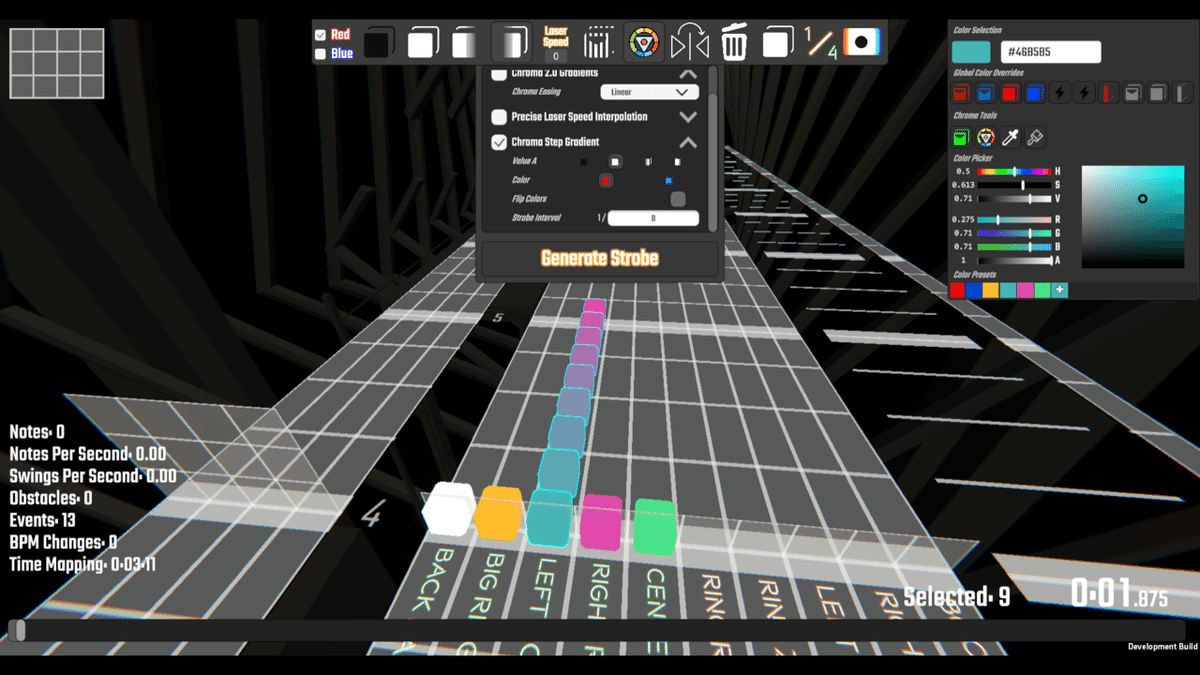
Task: Click the add color preset plus button
Action: point(1060,290)
